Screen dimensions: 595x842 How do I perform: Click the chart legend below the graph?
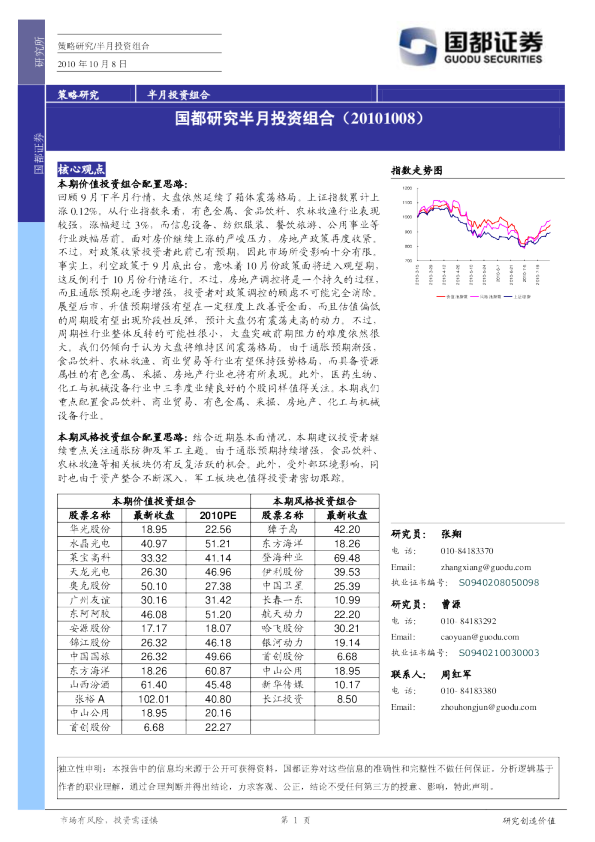(x=484, y=296)
